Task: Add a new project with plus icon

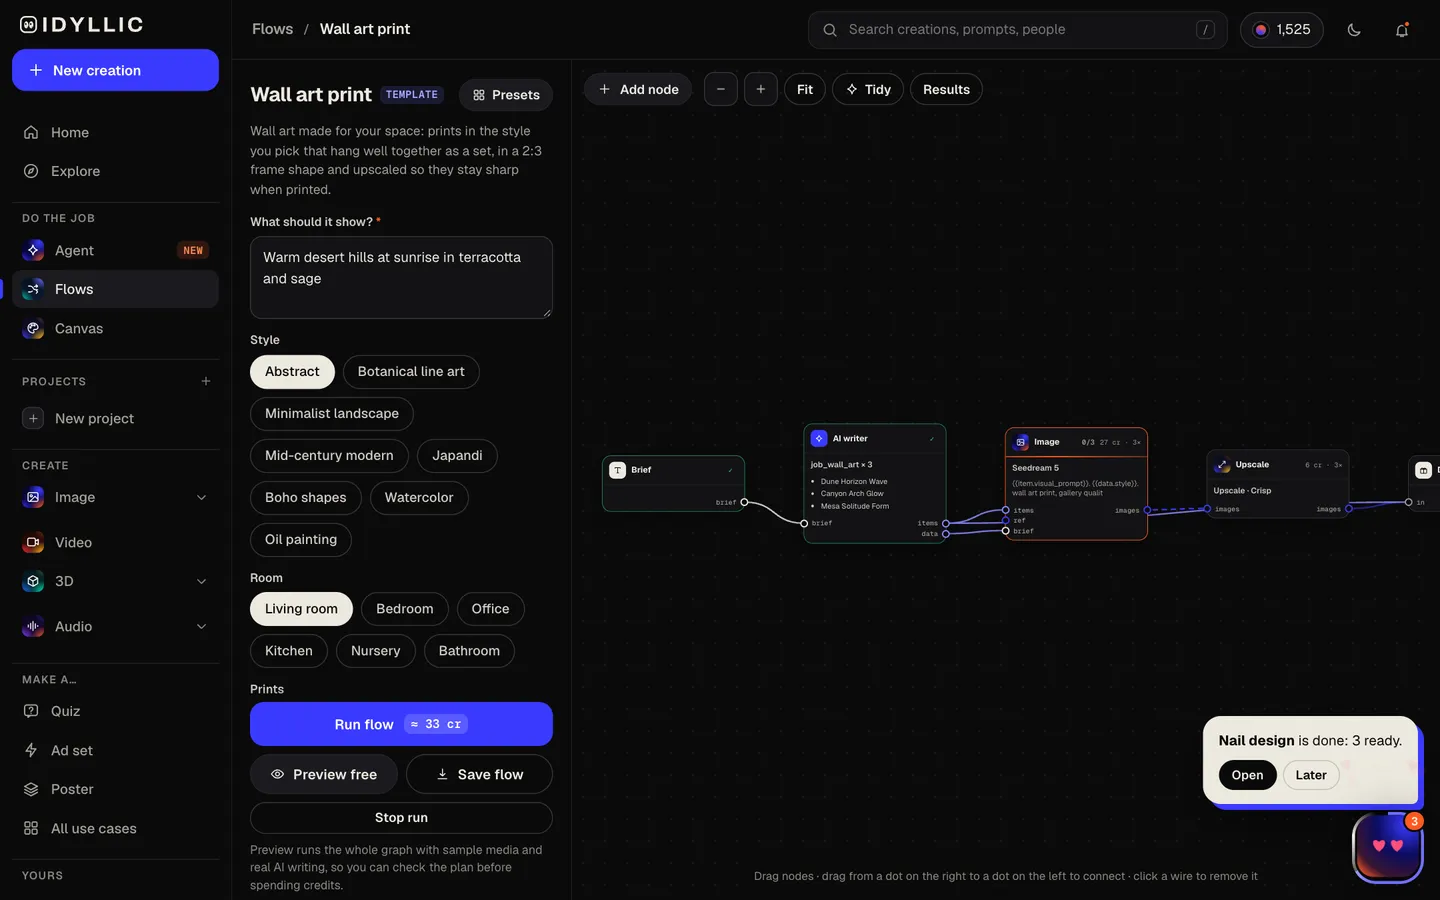Action: (206, 381)
